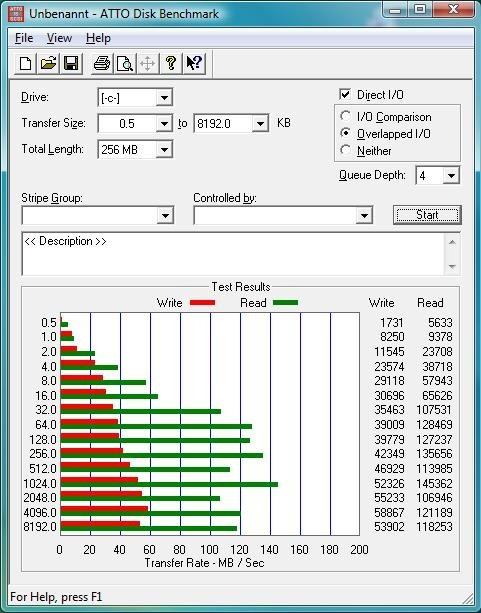Click the green Read legend swatch
Image resolution: width=481 pixels, height=613 pixels.
pos(285,303)
